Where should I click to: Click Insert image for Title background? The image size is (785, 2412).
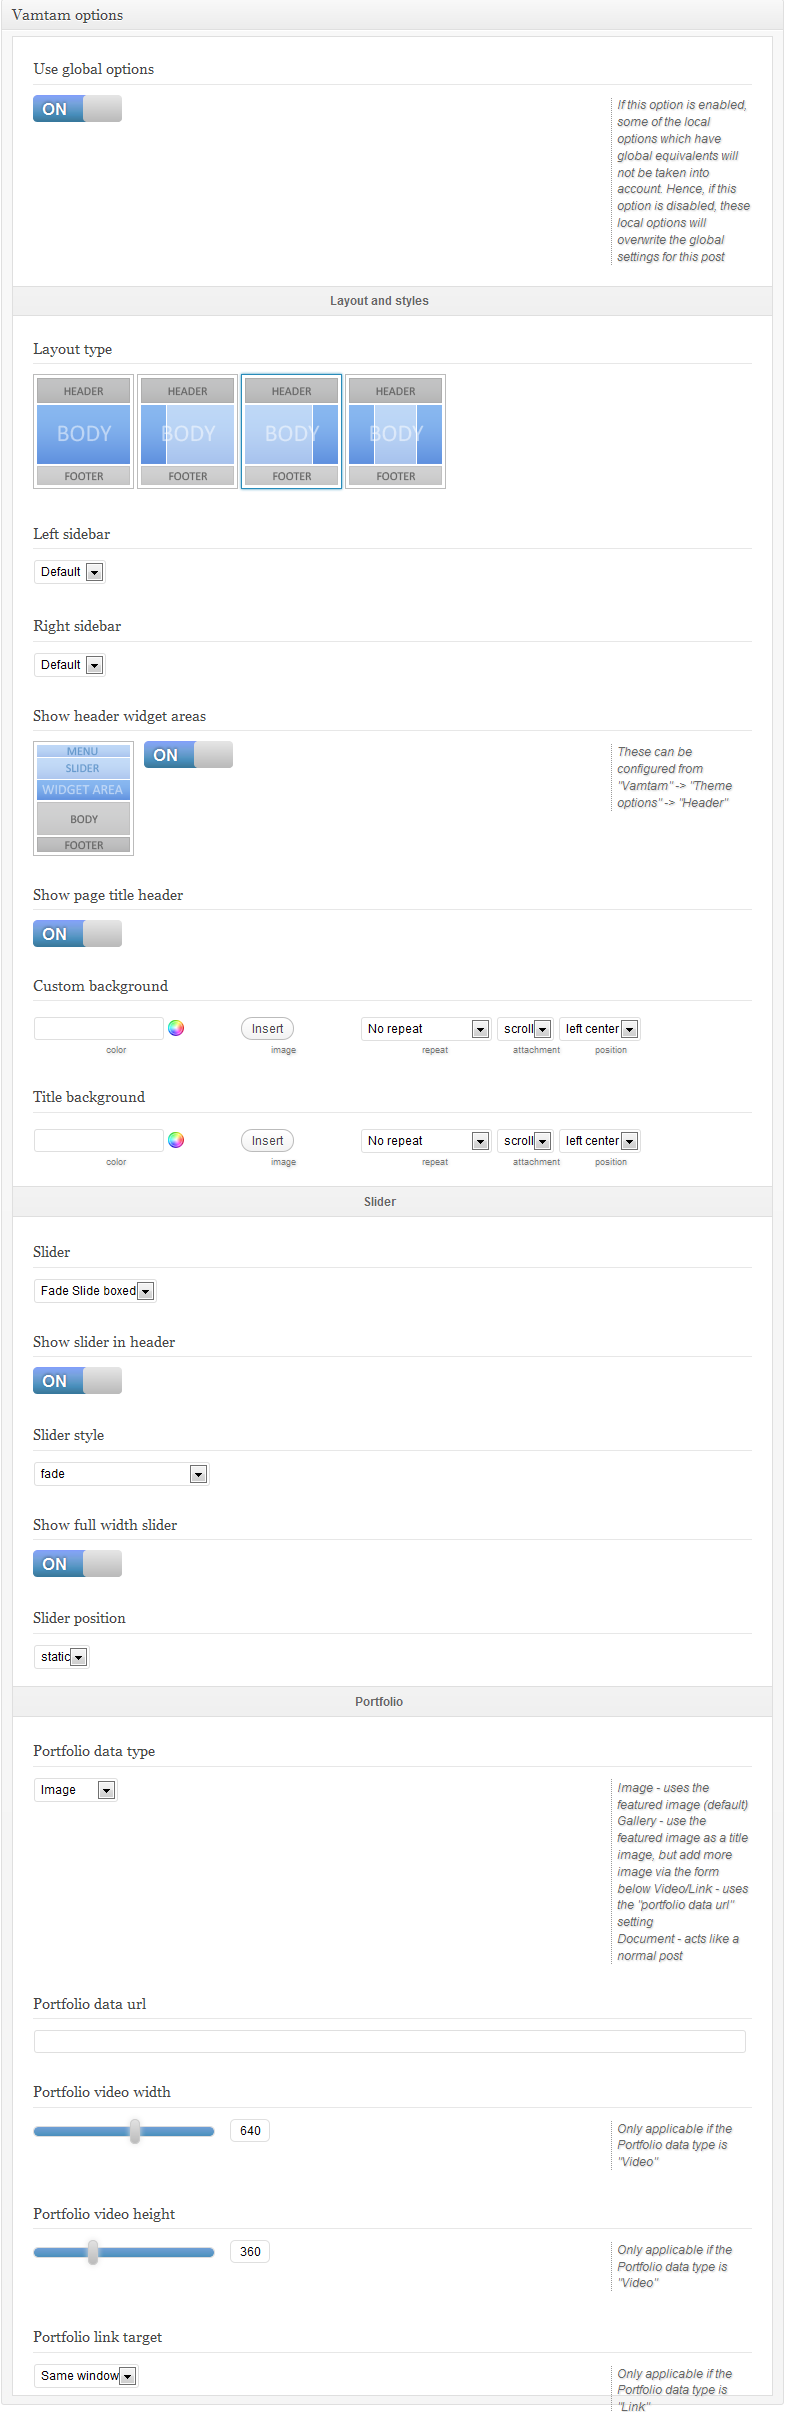pos(267,1141)
